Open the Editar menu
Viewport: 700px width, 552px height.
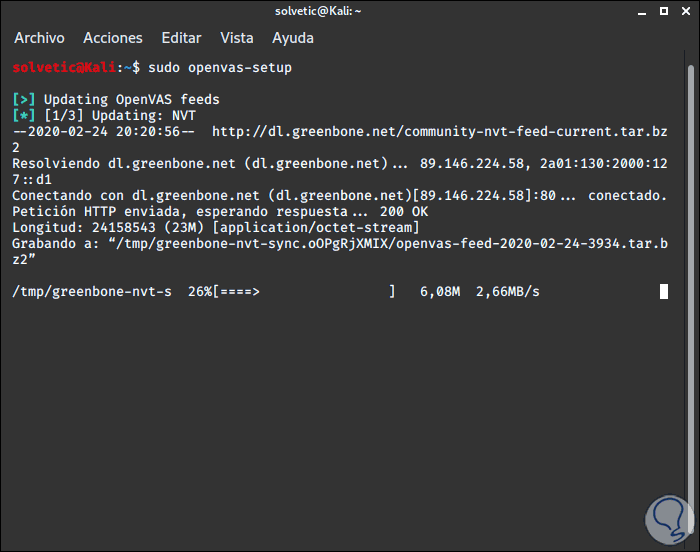(181, 38)
